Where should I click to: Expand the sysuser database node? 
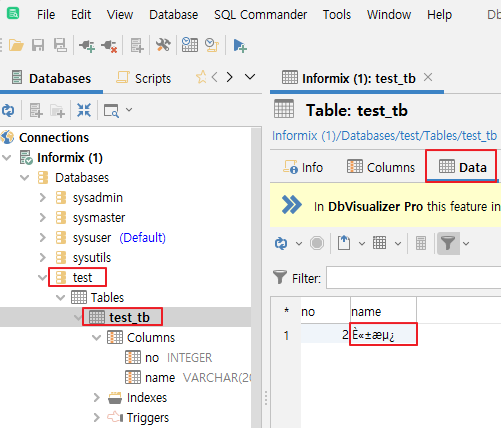pos(42,238)
